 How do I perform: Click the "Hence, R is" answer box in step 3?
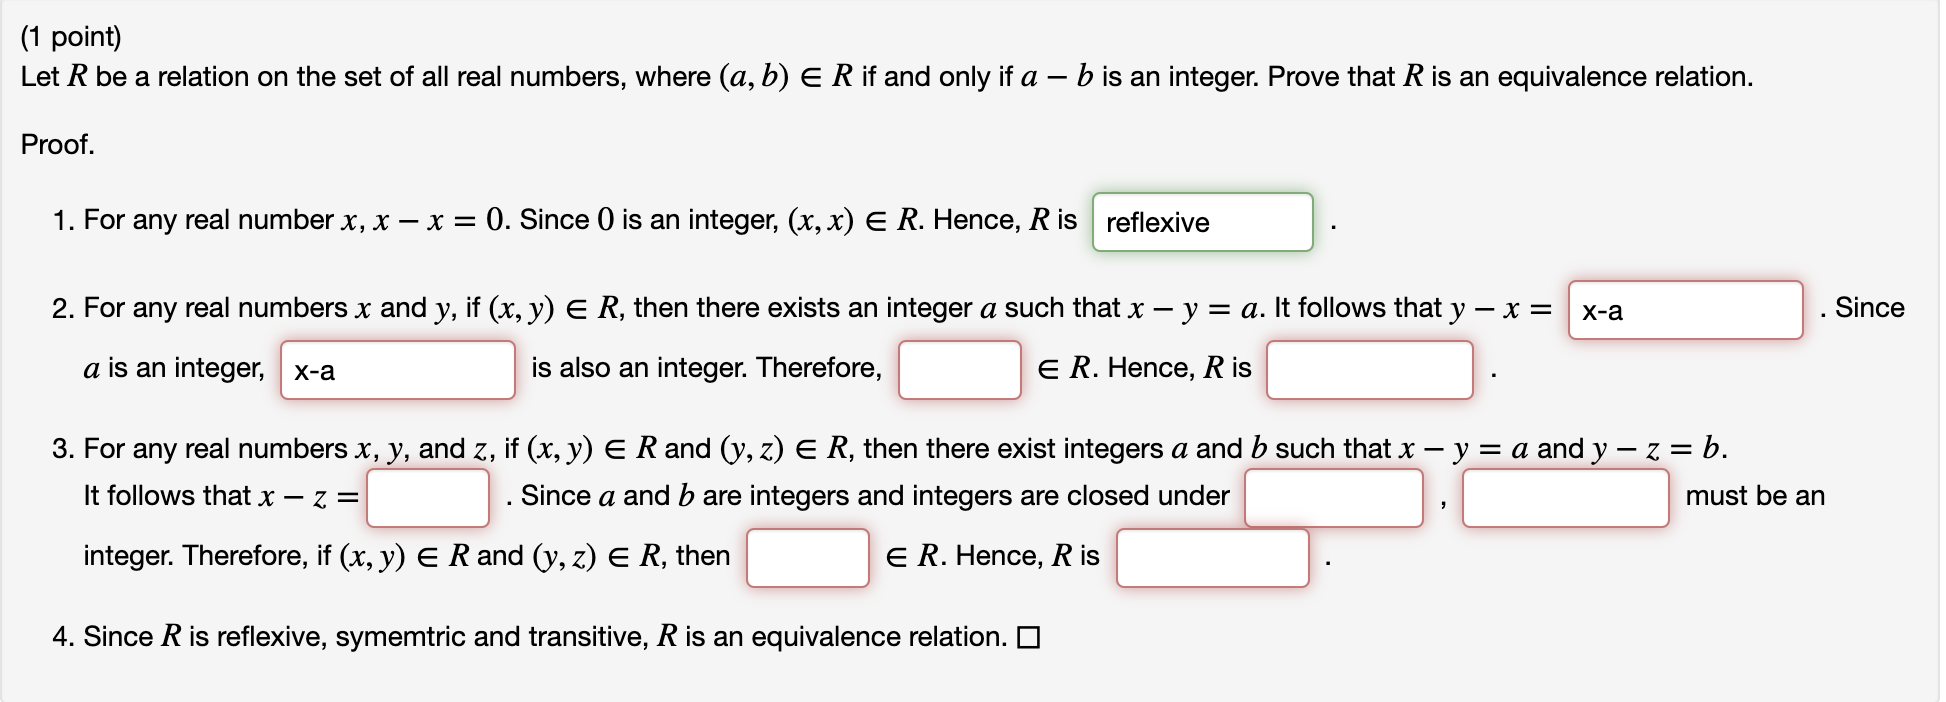pos(1213,558)
